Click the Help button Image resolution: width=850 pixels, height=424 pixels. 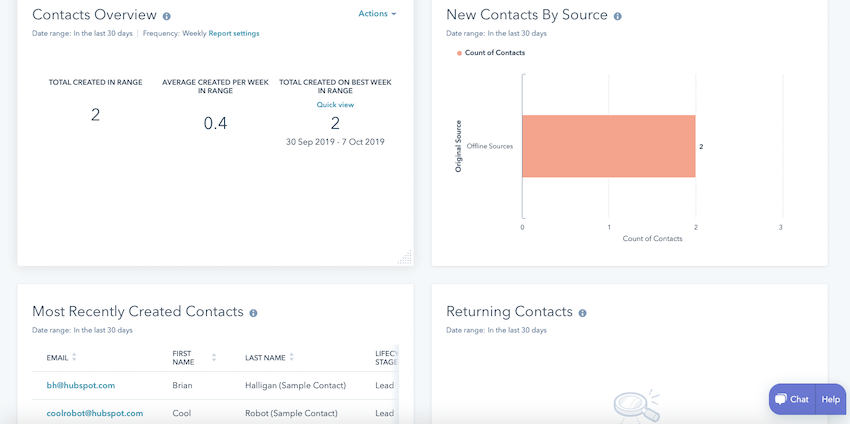[x=830, y=399]
